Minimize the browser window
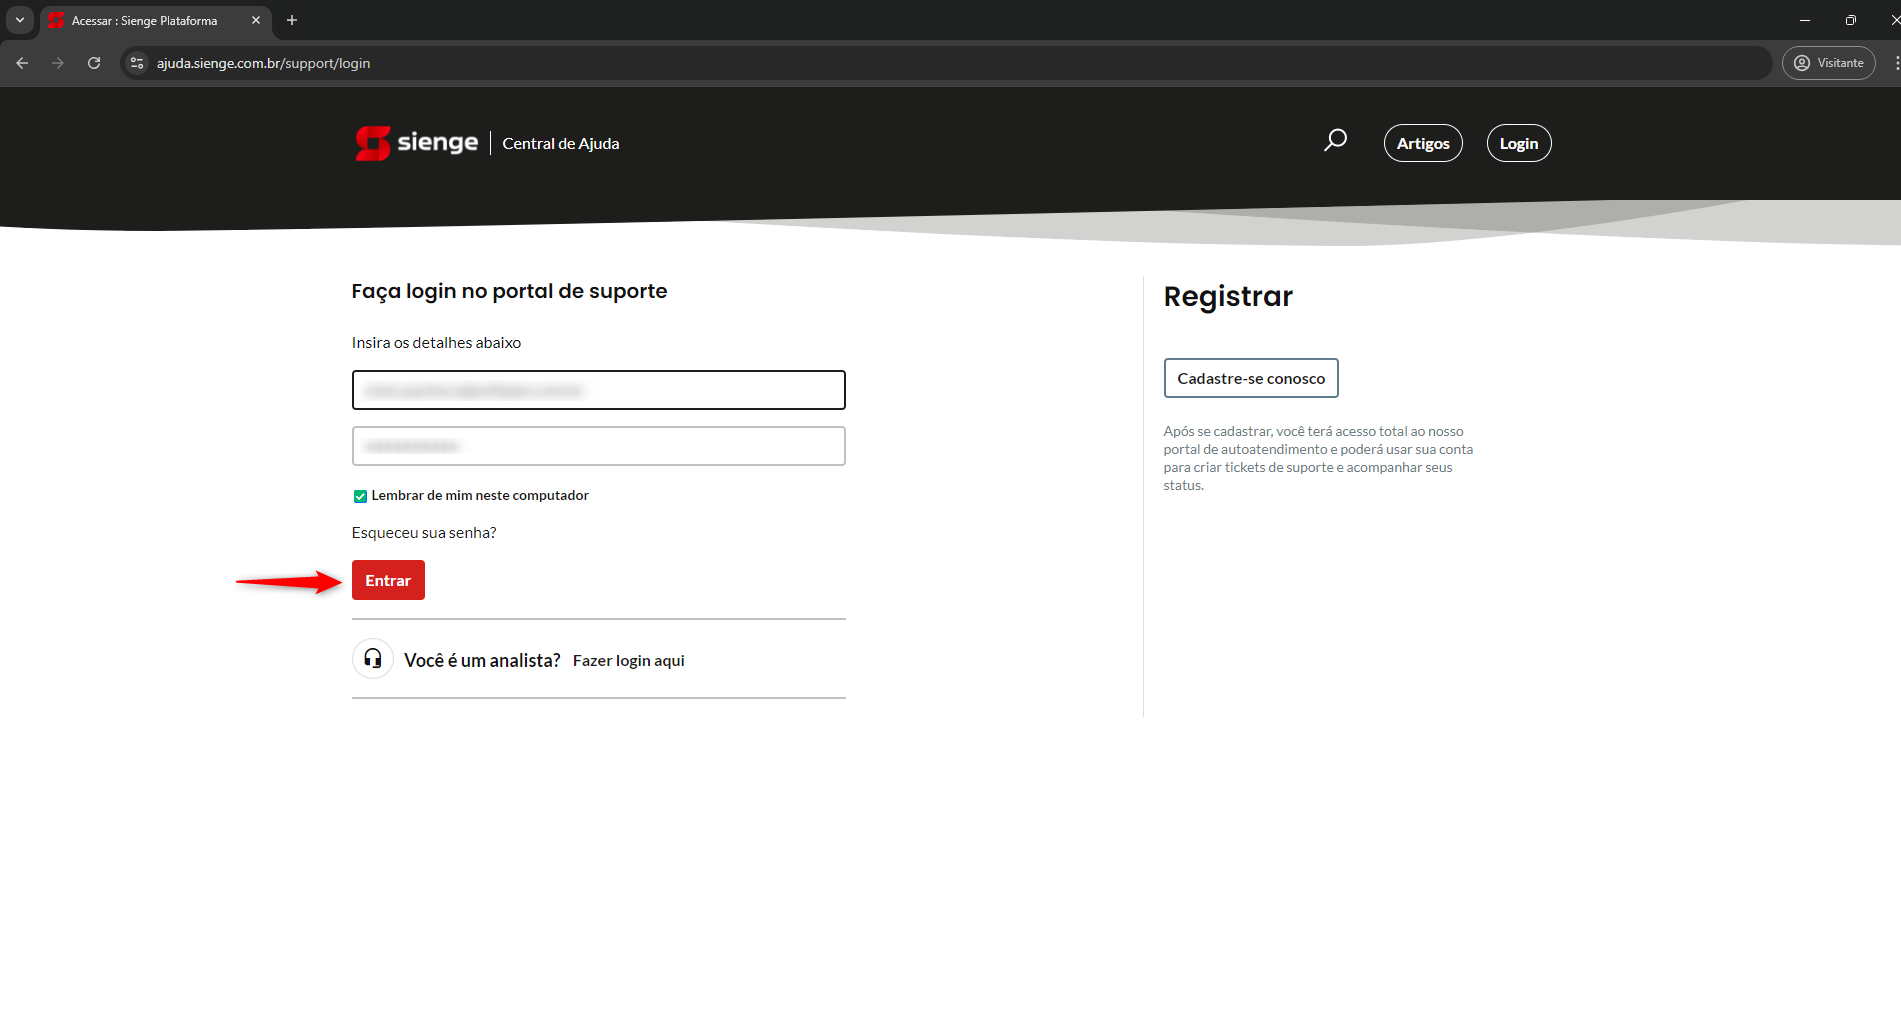The width and height of the screenshot is (1901, 1022). (1805, 20)
